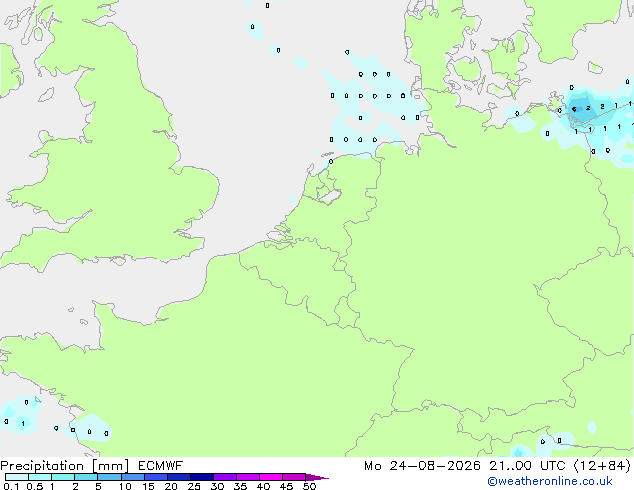Select the 15 to 20 mm legend swatch
Image resolution: width=634 pixels, height=490 pixels.
(156, 477)
